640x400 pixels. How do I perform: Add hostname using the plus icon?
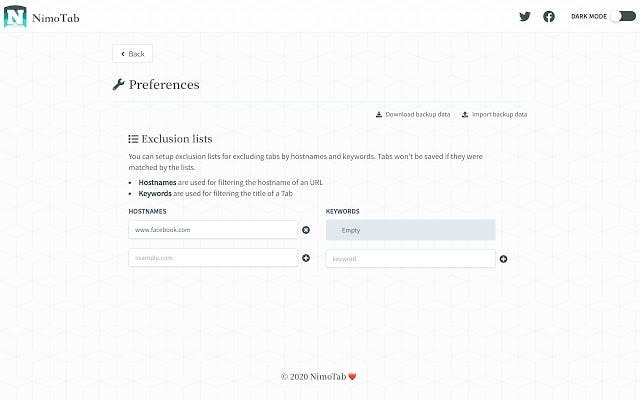click(306, 258)
